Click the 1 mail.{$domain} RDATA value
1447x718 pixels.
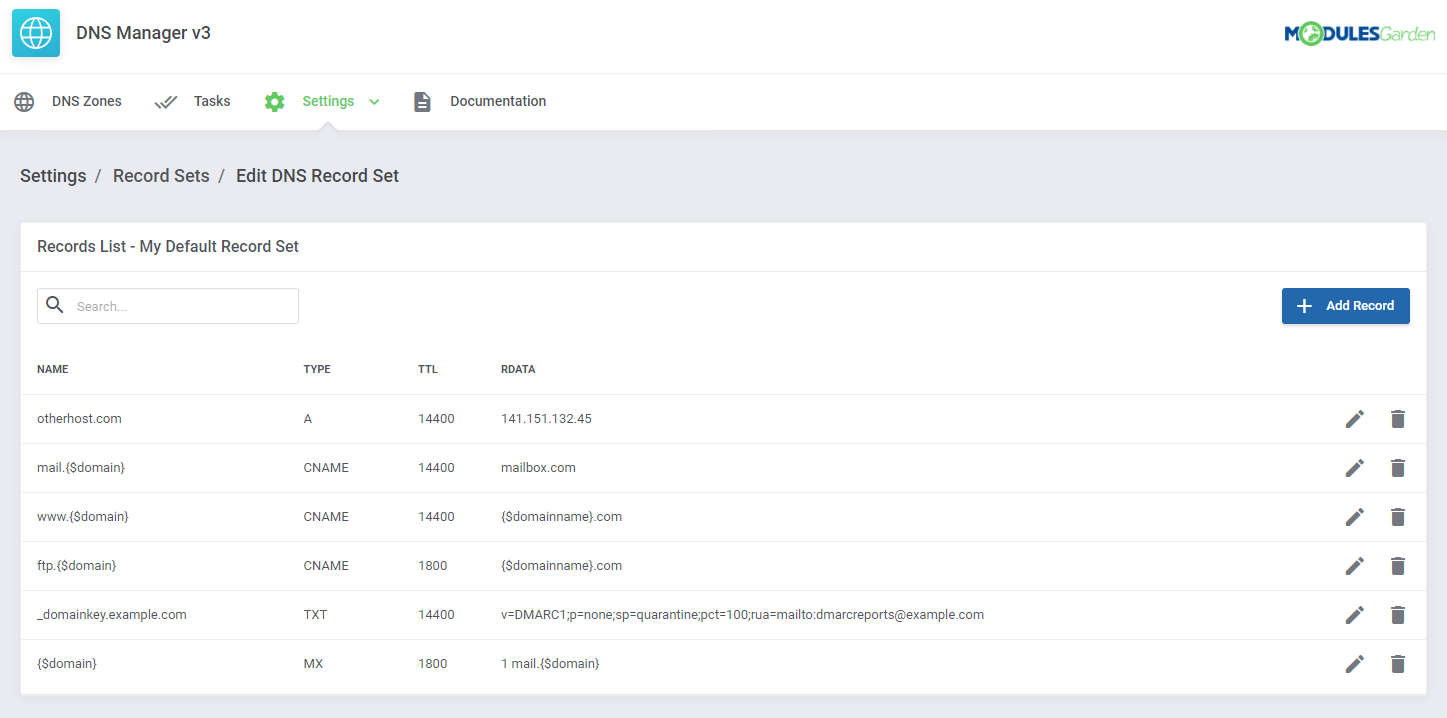550,664
